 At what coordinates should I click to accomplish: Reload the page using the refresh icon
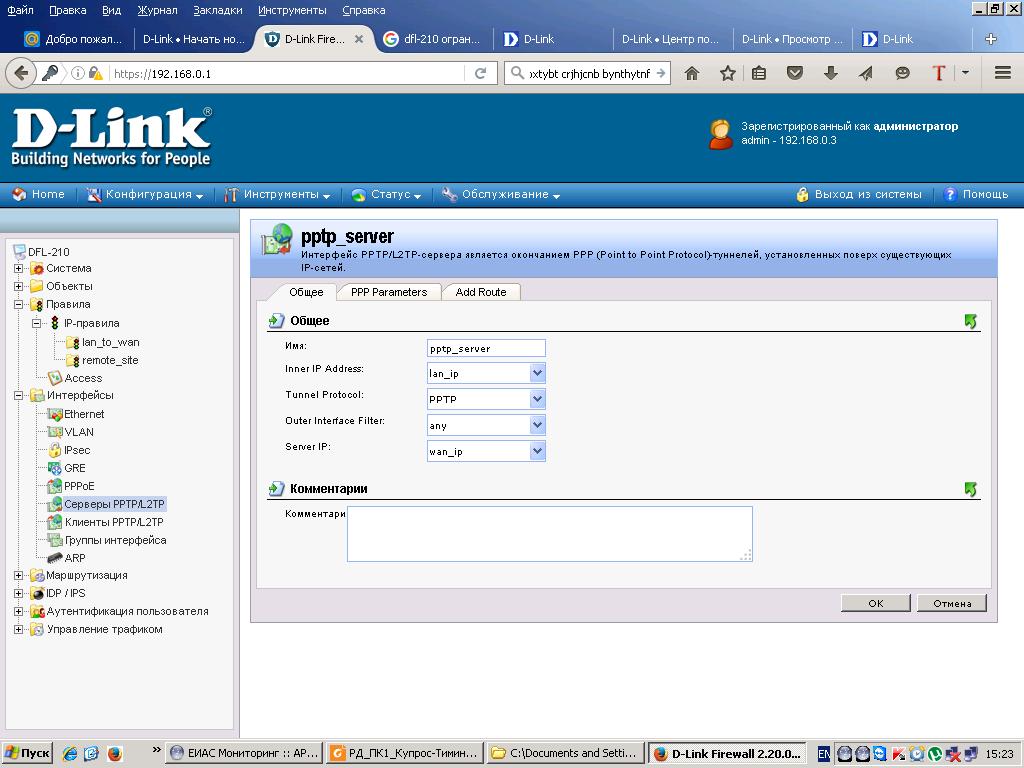481,73
